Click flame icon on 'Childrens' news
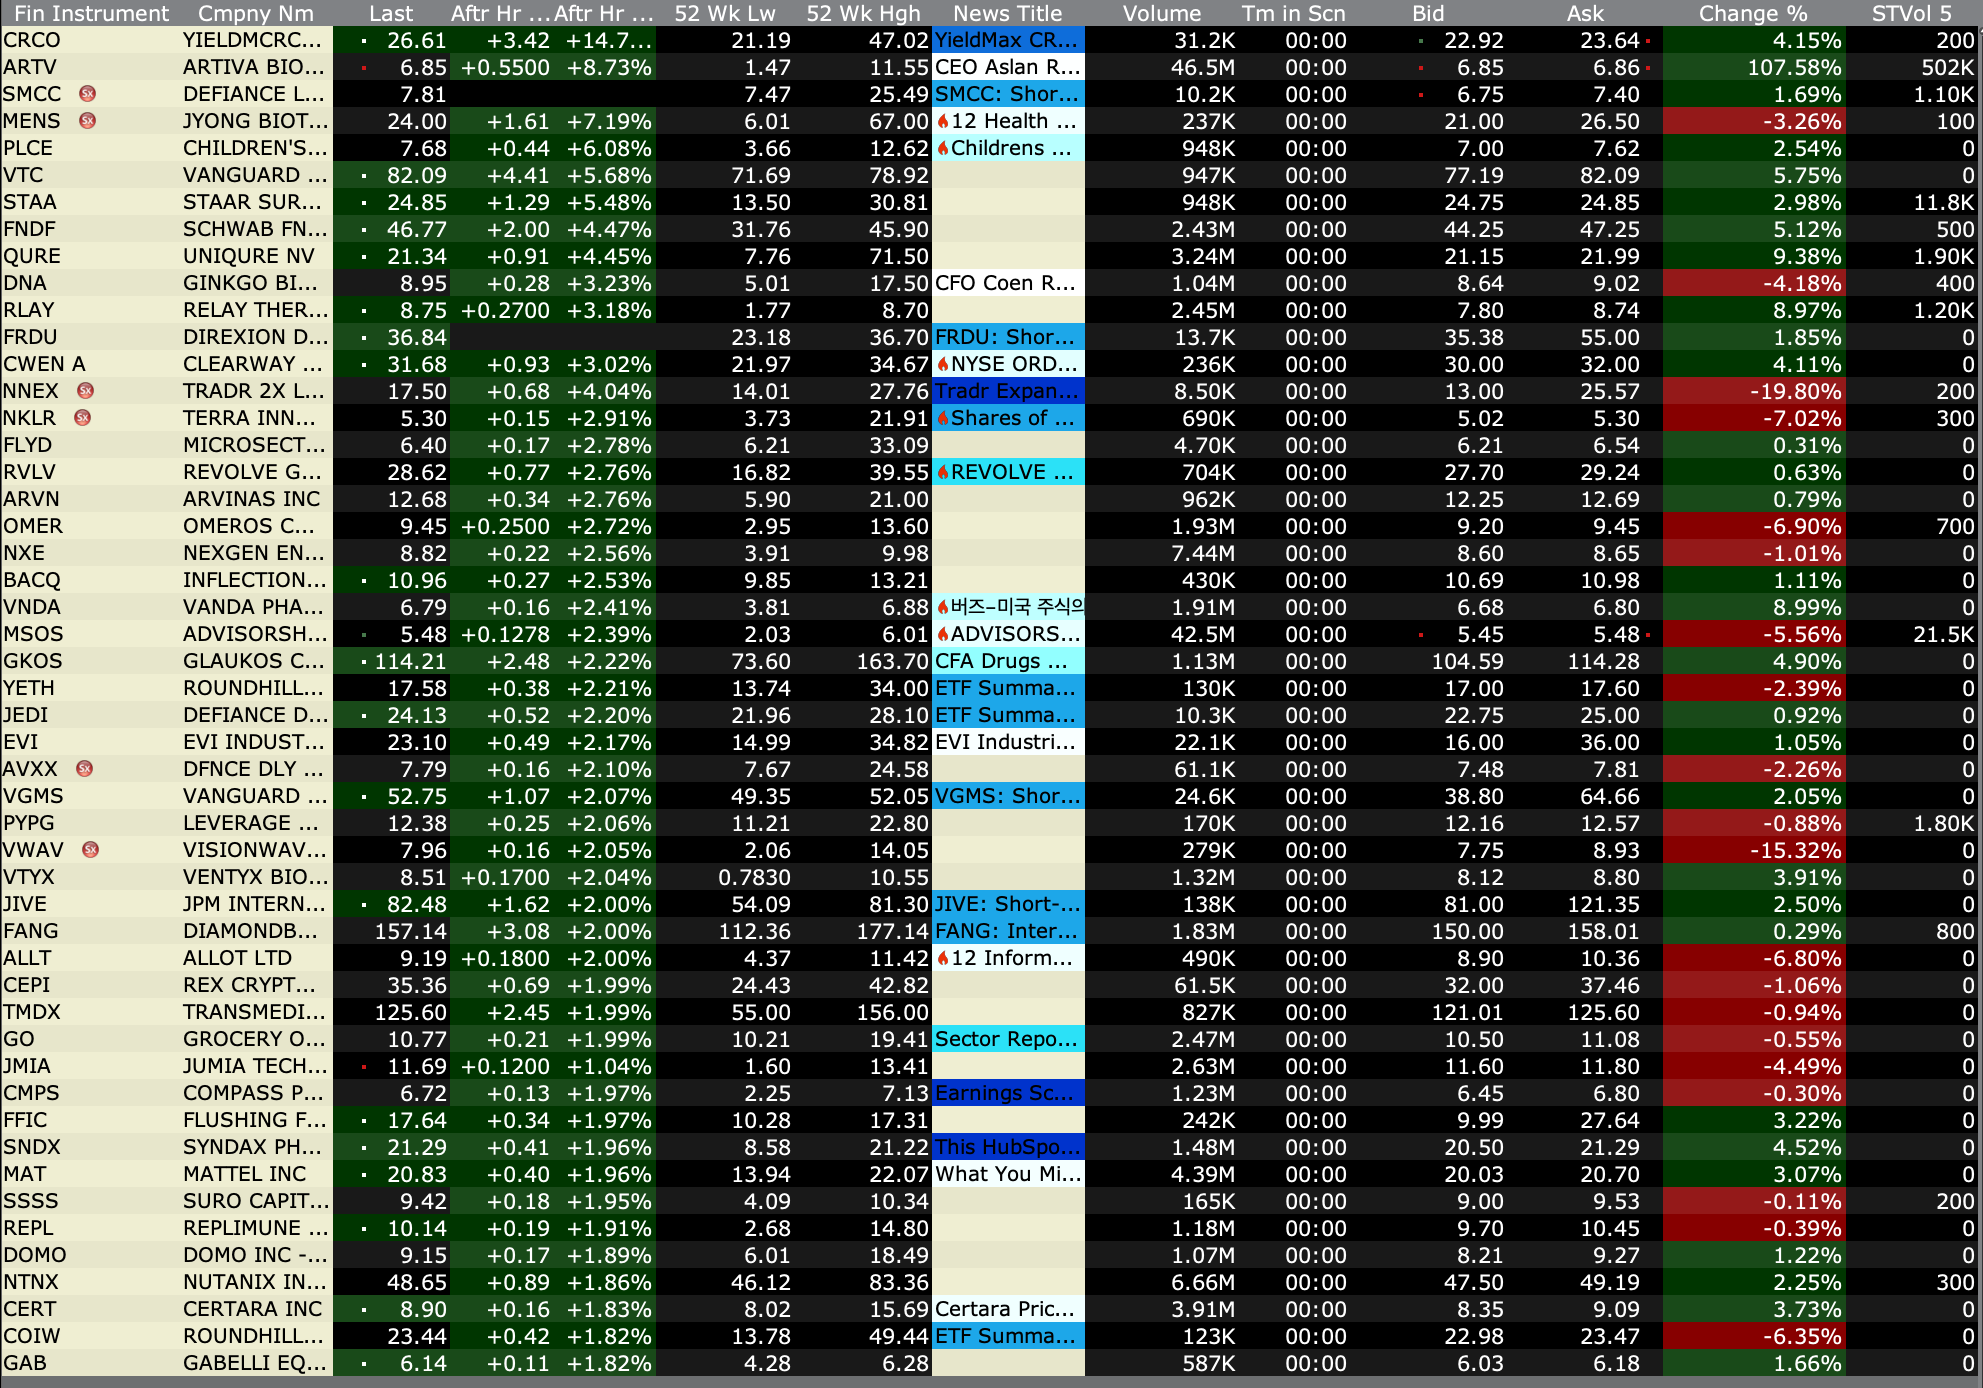This screenshot has width=1983, height=1388. coord(942,148)
